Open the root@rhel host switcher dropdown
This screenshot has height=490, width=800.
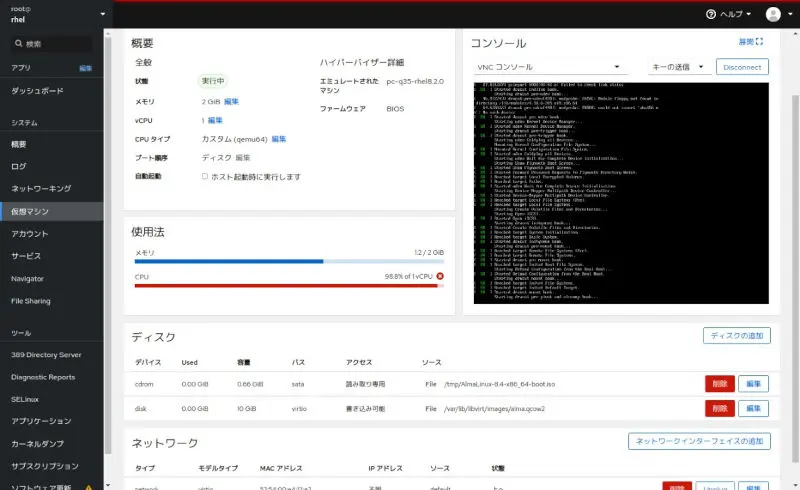(58, 14)
